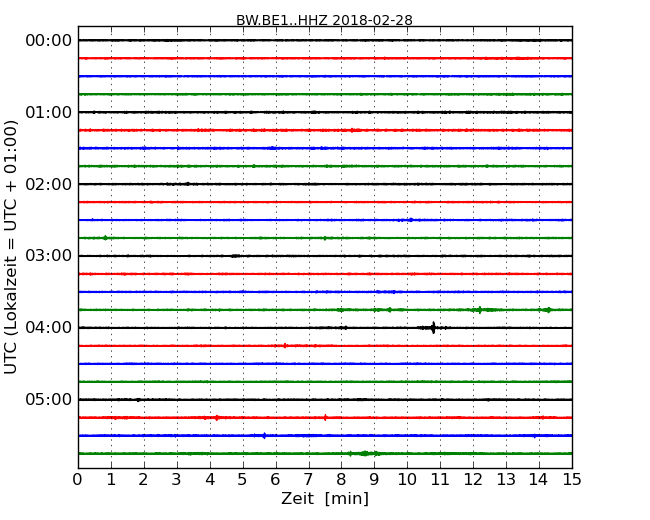This screenshot has width=650, height=520.
Task: Click x-axis tick label 1
Action: tap(111, 480)
